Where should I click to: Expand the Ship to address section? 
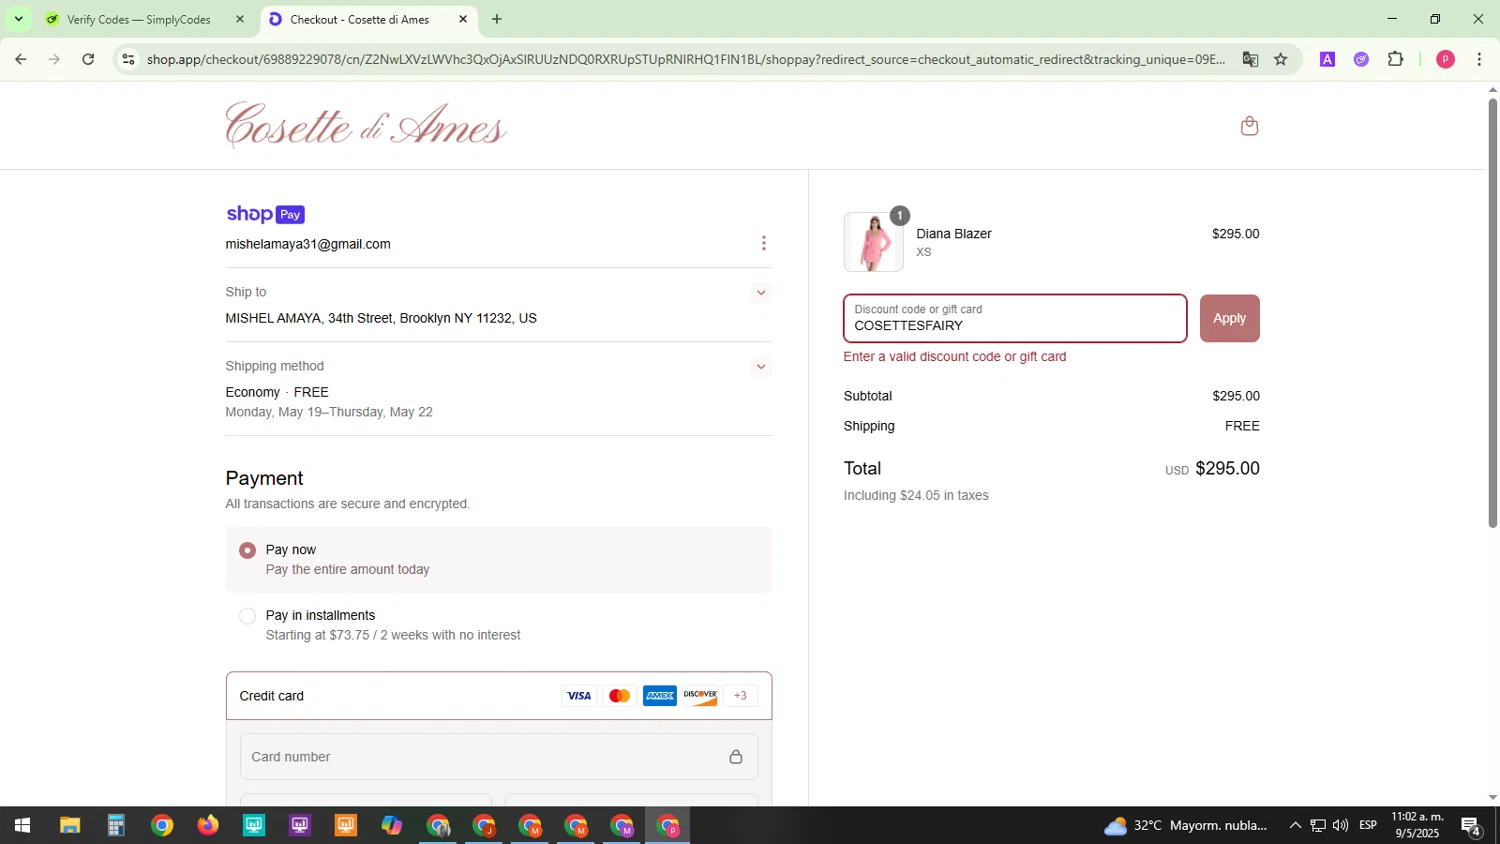click(761, 293)
